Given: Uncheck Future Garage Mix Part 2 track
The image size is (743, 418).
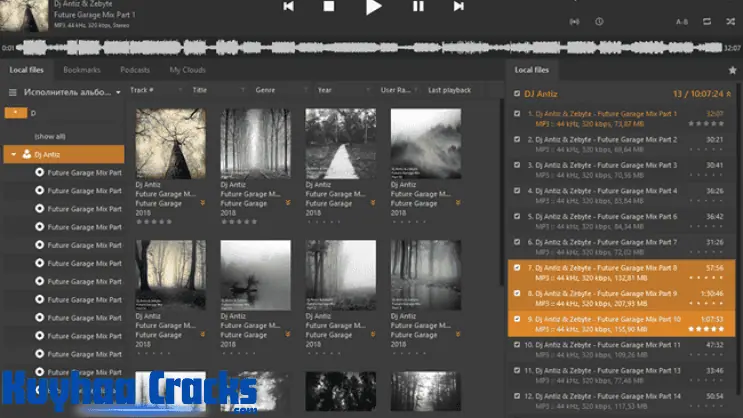Looking at the screenshot, I should pos(517,139).
